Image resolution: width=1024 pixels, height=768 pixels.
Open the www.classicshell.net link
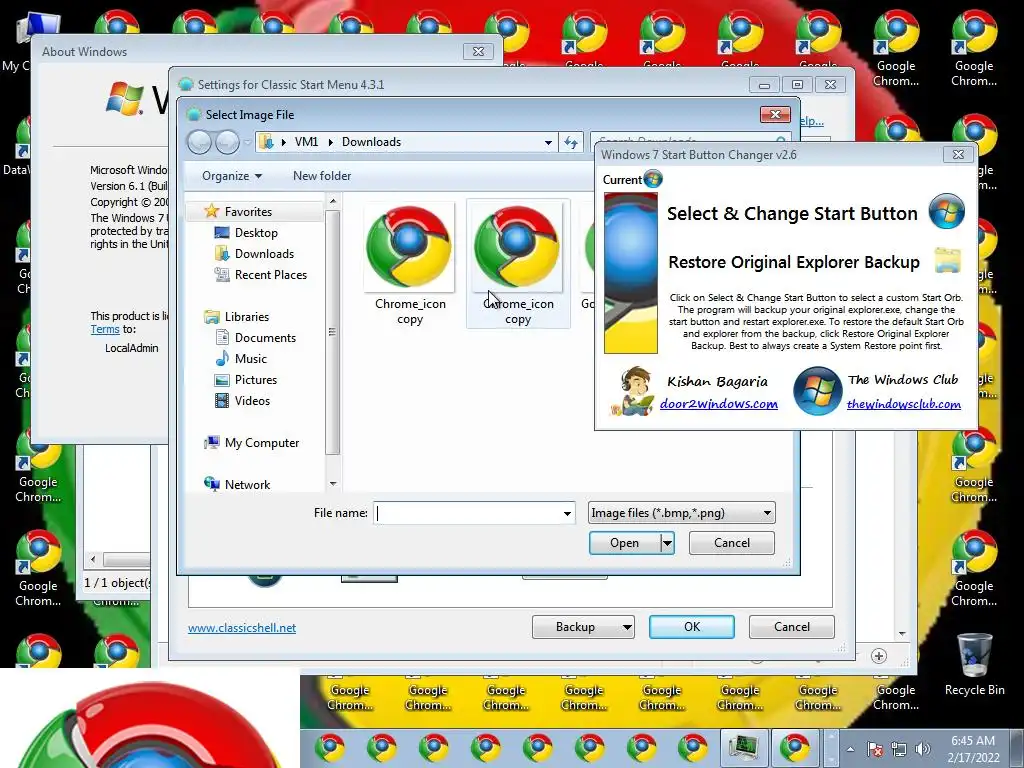click(x=242, y=628)
